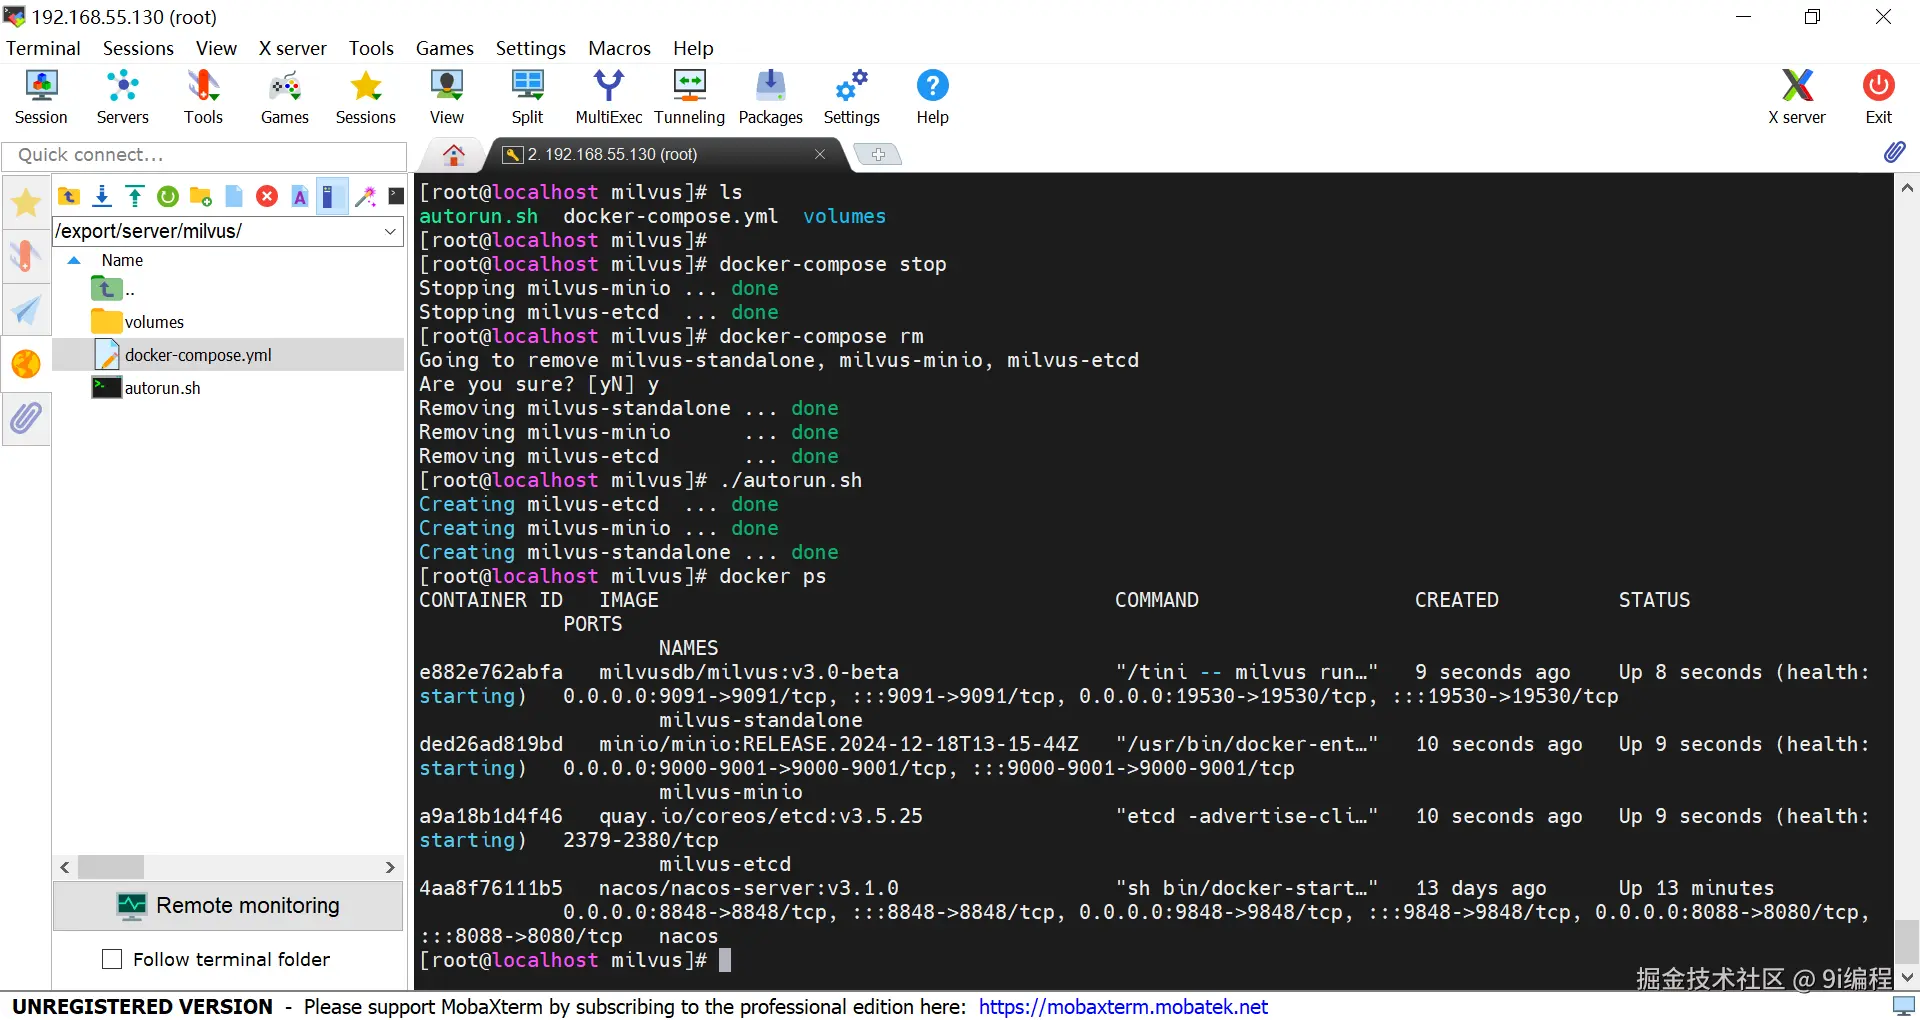This screenshot has height=1020, width=1920.
Task: Click red delete icon in SFTP toolbar
Action: point(267,196)
